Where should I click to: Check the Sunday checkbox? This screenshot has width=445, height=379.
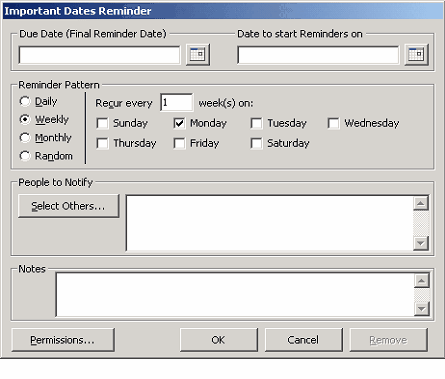(x=102, y=123)
